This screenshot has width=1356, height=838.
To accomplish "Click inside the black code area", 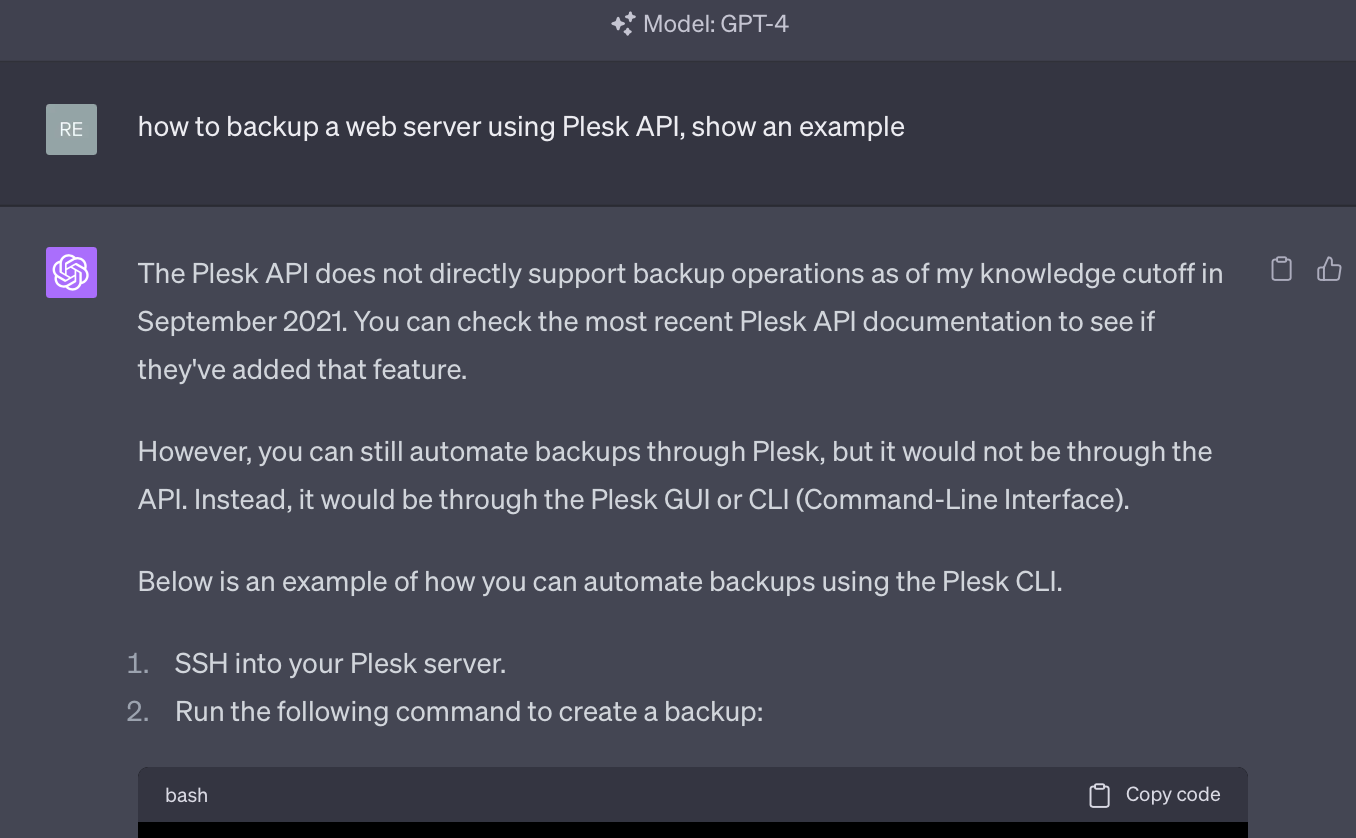I will 692,830.
